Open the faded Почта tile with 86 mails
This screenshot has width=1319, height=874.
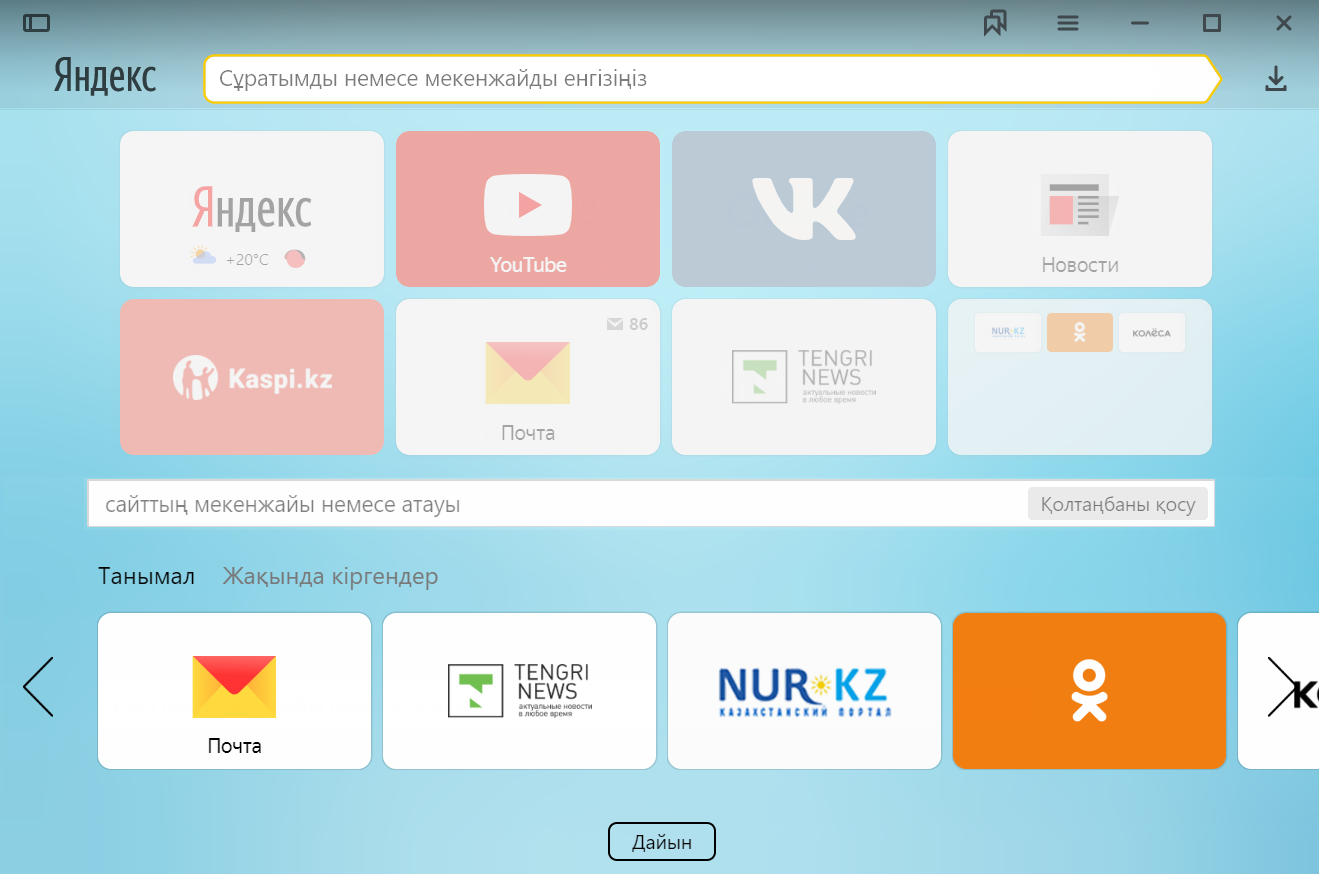point(528,377)
